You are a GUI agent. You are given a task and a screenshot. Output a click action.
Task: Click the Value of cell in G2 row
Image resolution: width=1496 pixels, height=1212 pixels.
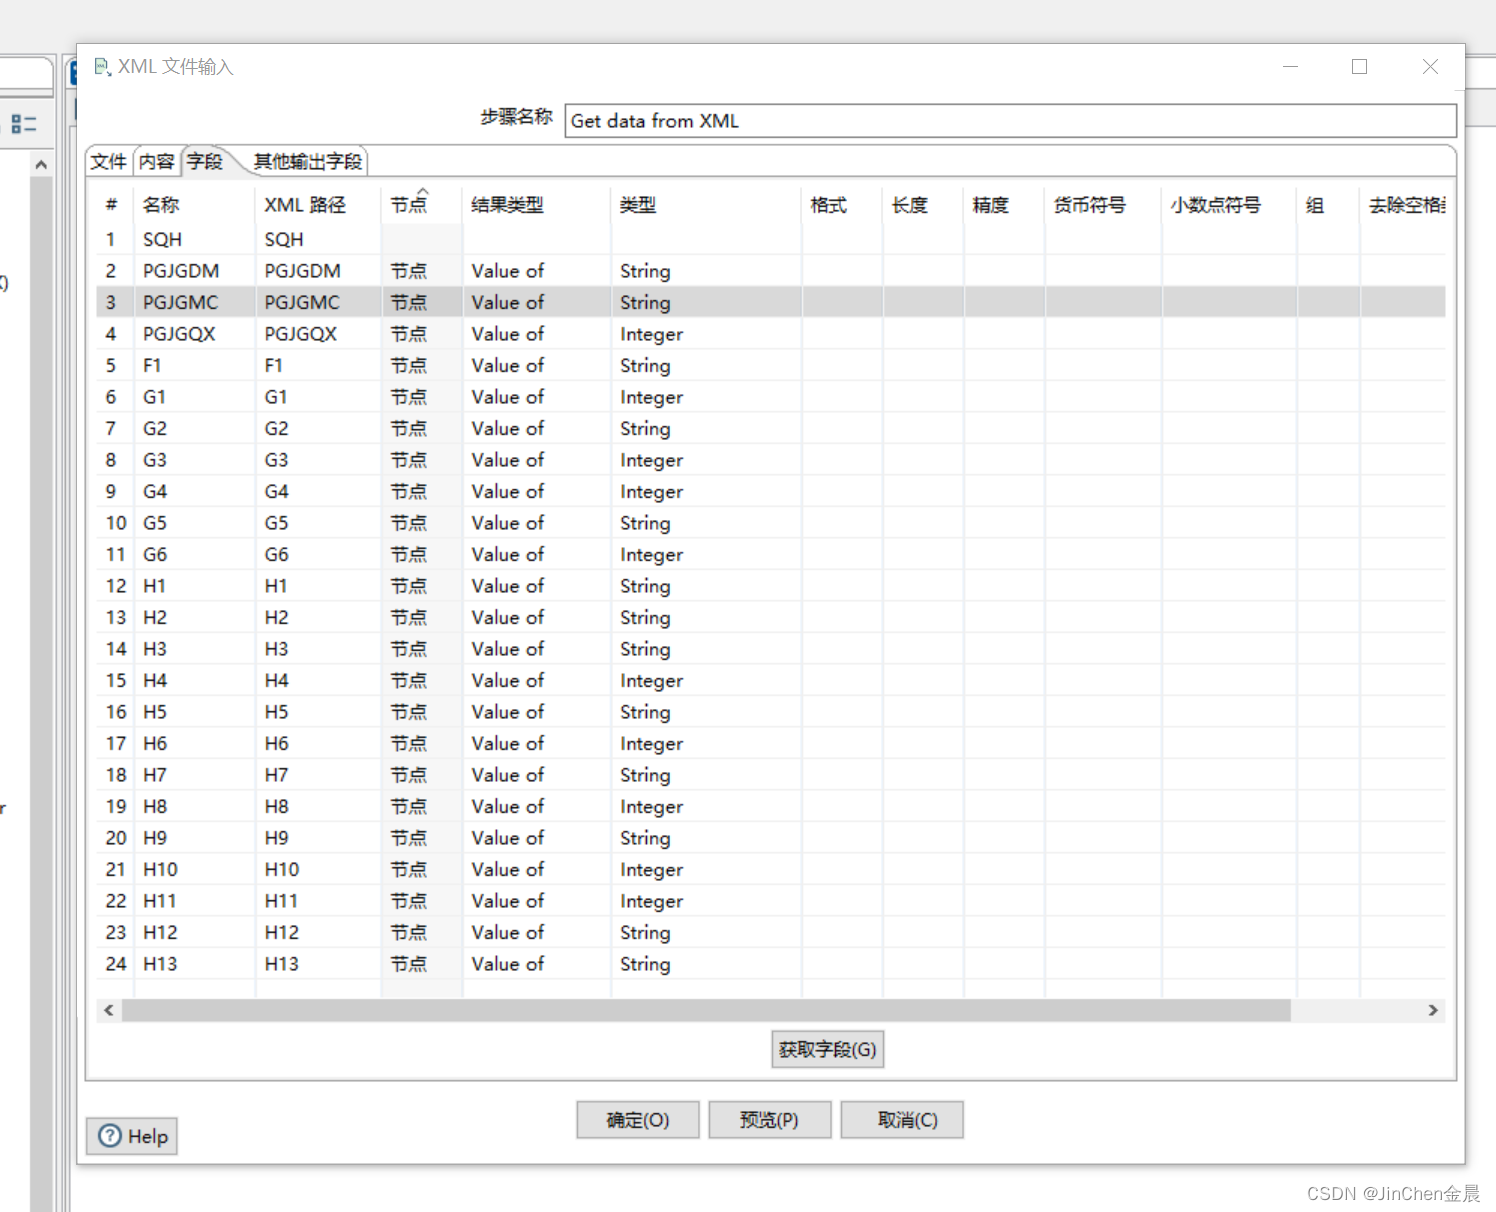tap(535, 428)
